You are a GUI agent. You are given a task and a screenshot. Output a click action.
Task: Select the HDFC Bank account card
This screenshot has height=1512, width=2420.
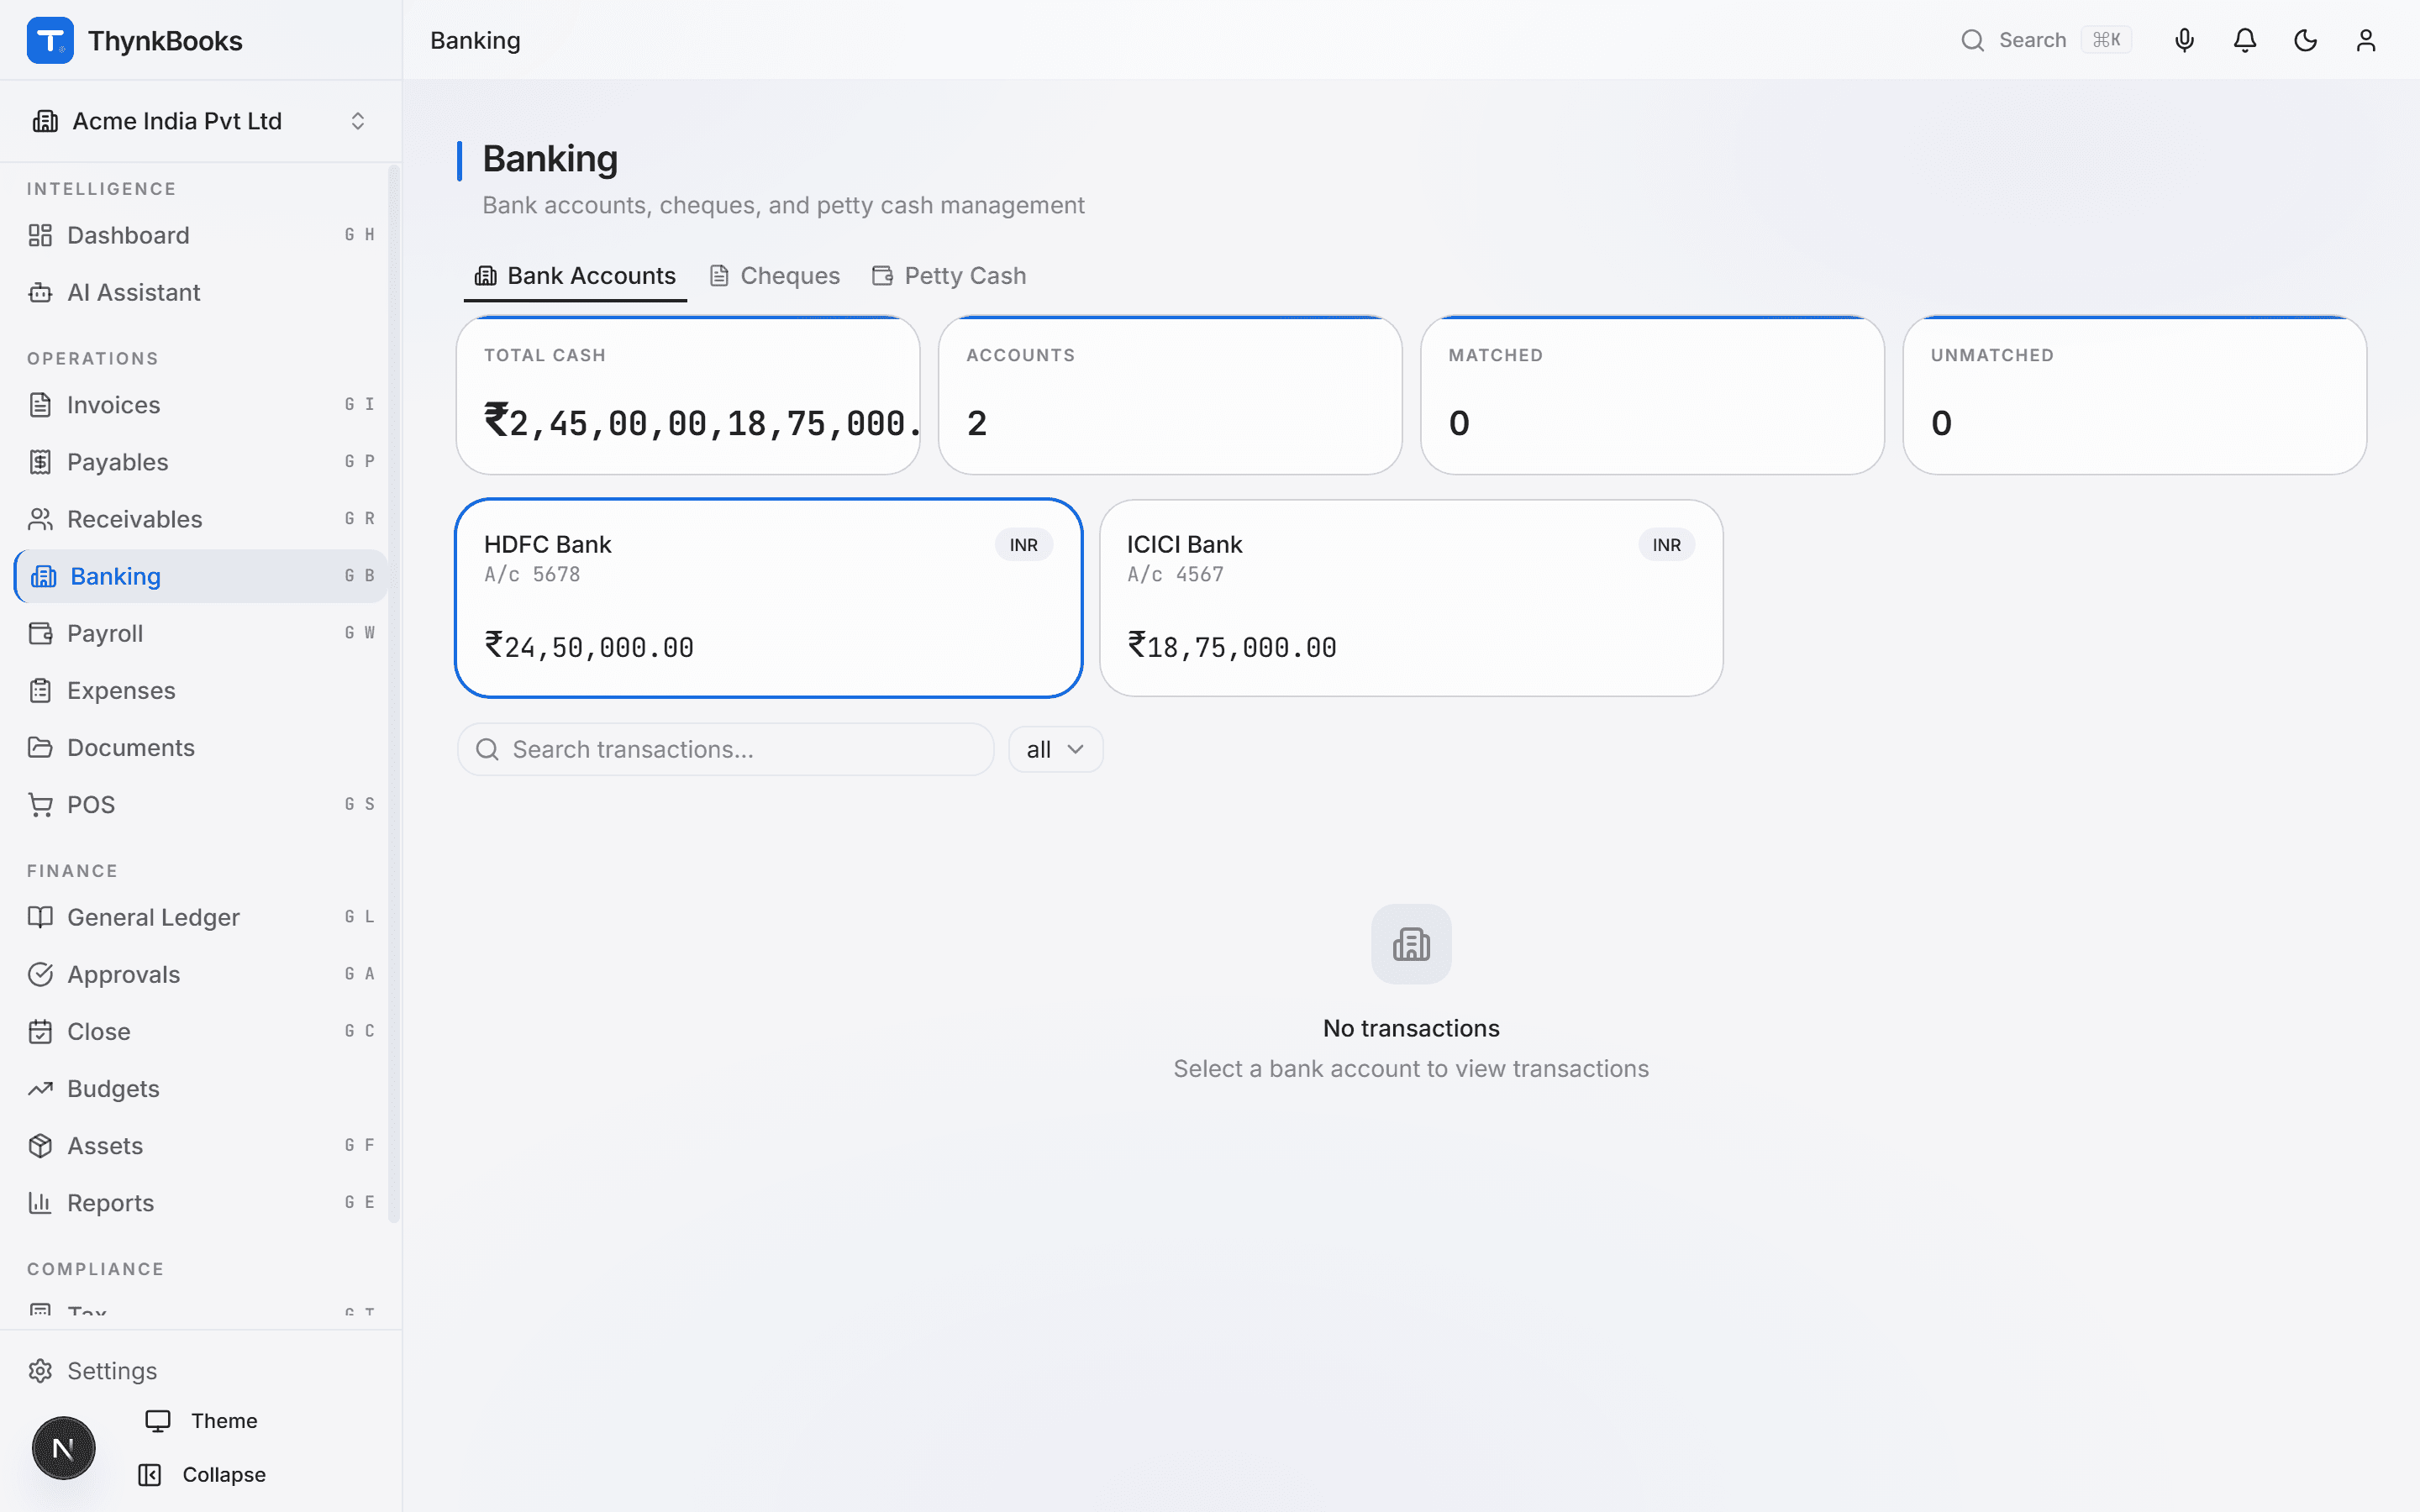click(x=768, y=598)
